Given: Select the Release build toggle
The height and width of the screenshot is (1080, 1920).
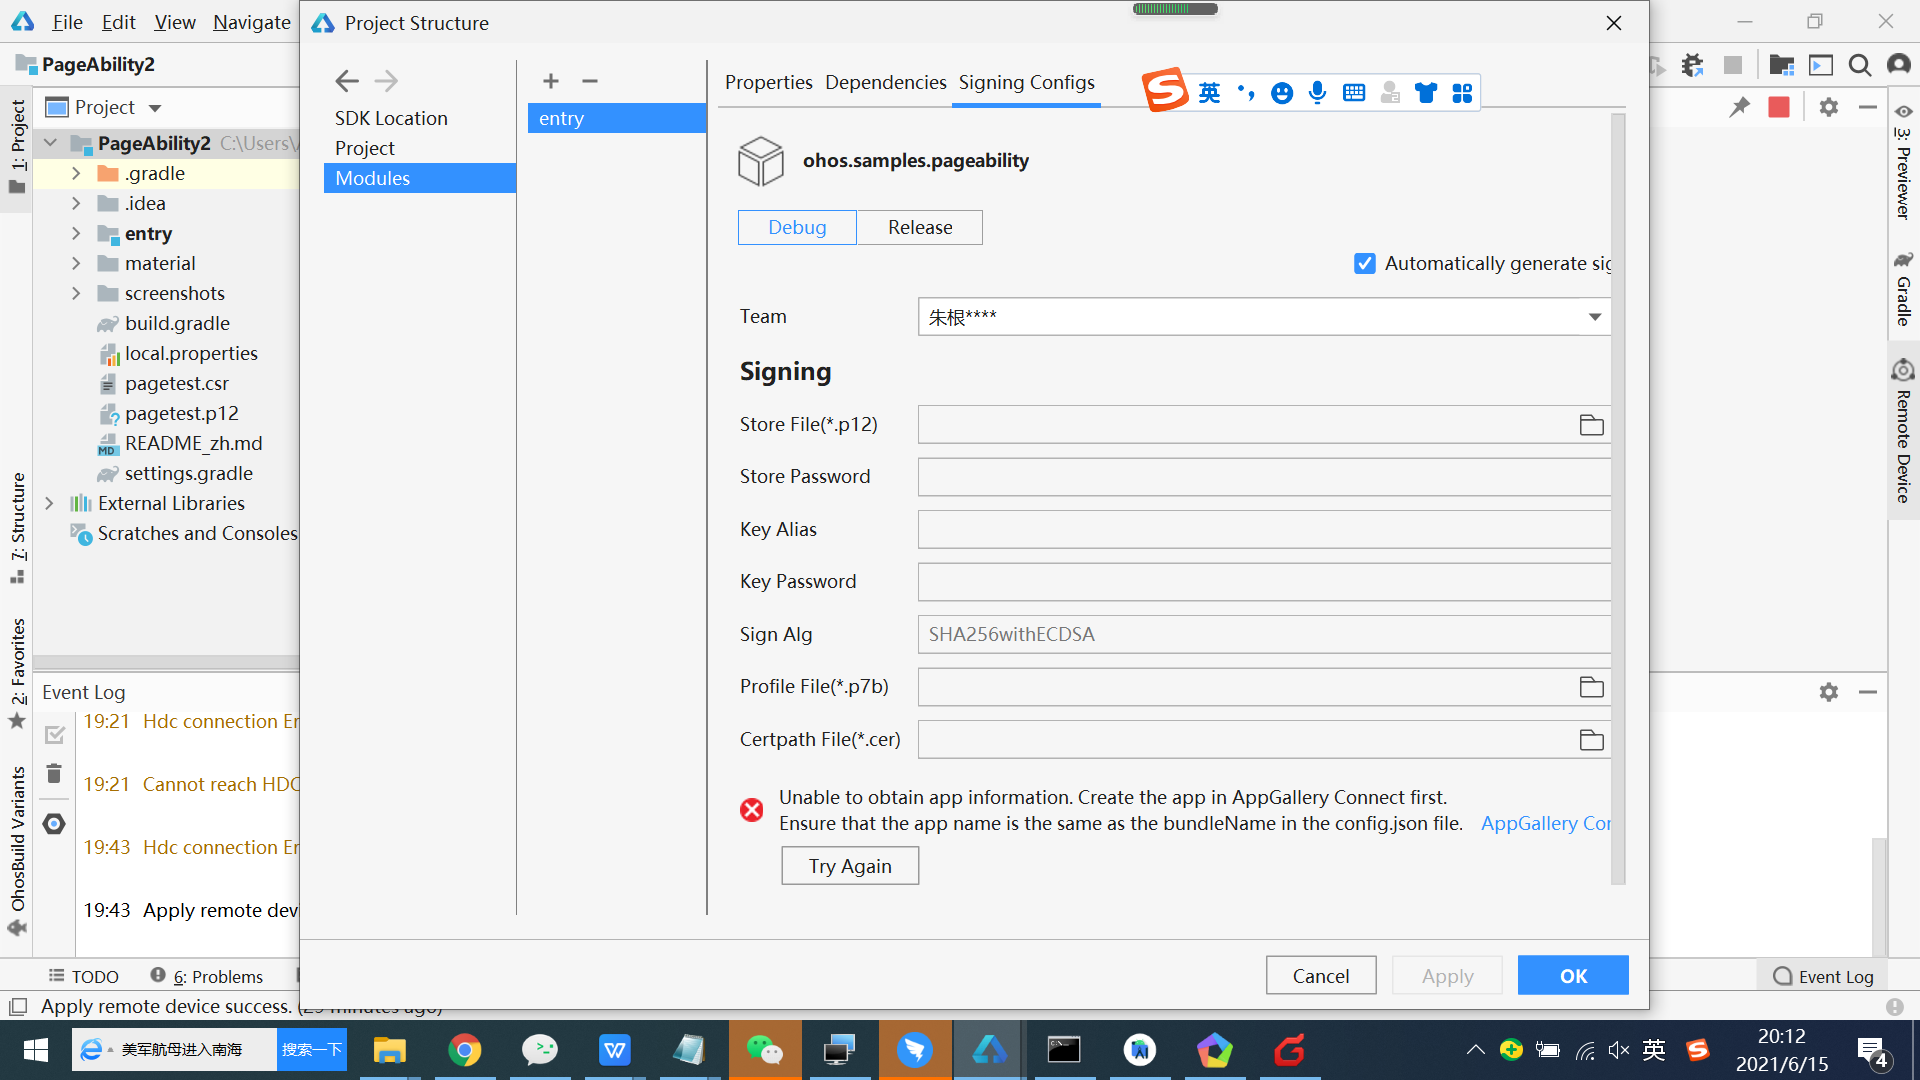Looking at the screenshot, I should click(920, 227).
